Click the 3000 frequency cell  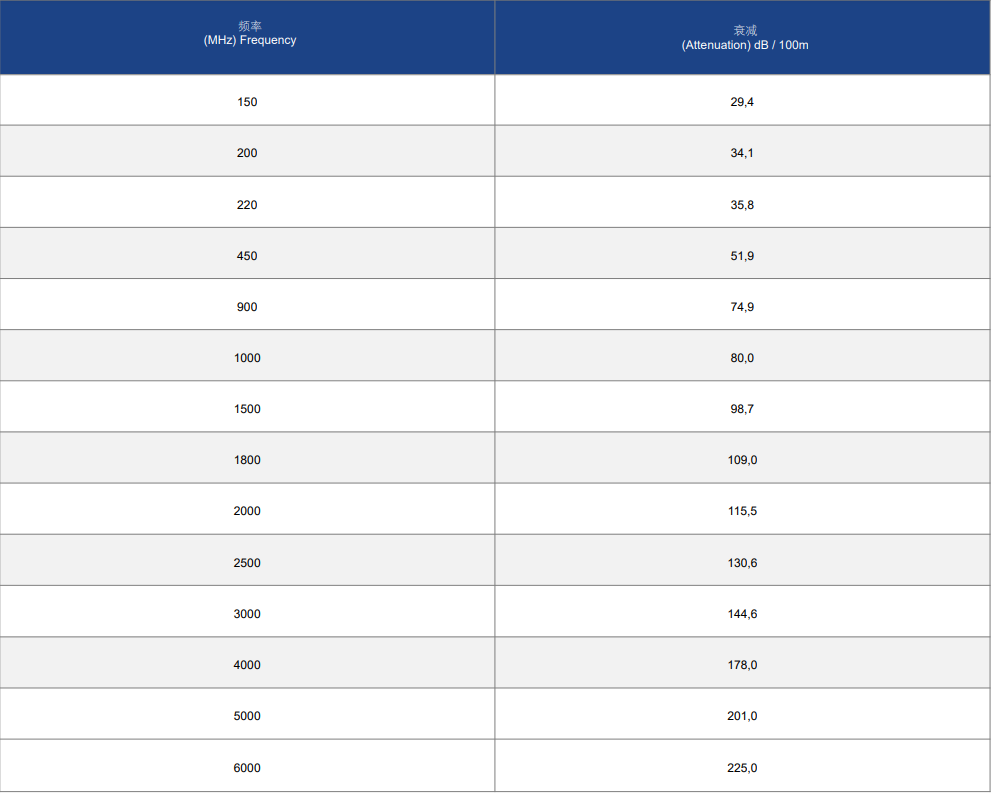tap(247, 611)
